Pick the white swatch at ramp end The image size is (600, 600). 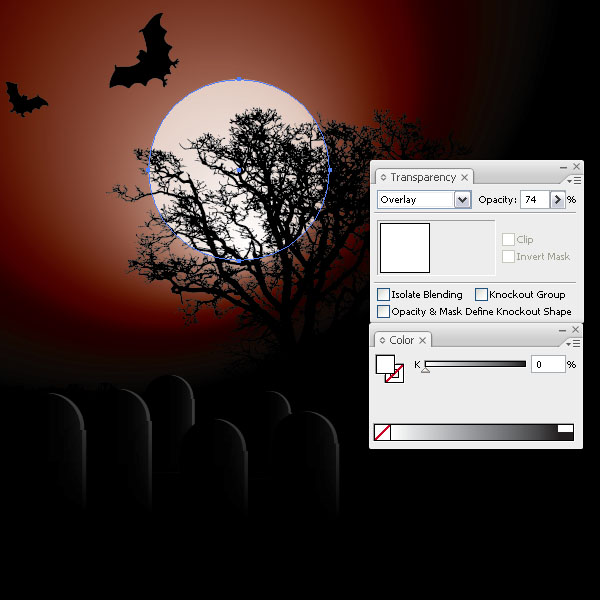pos(565,428)
